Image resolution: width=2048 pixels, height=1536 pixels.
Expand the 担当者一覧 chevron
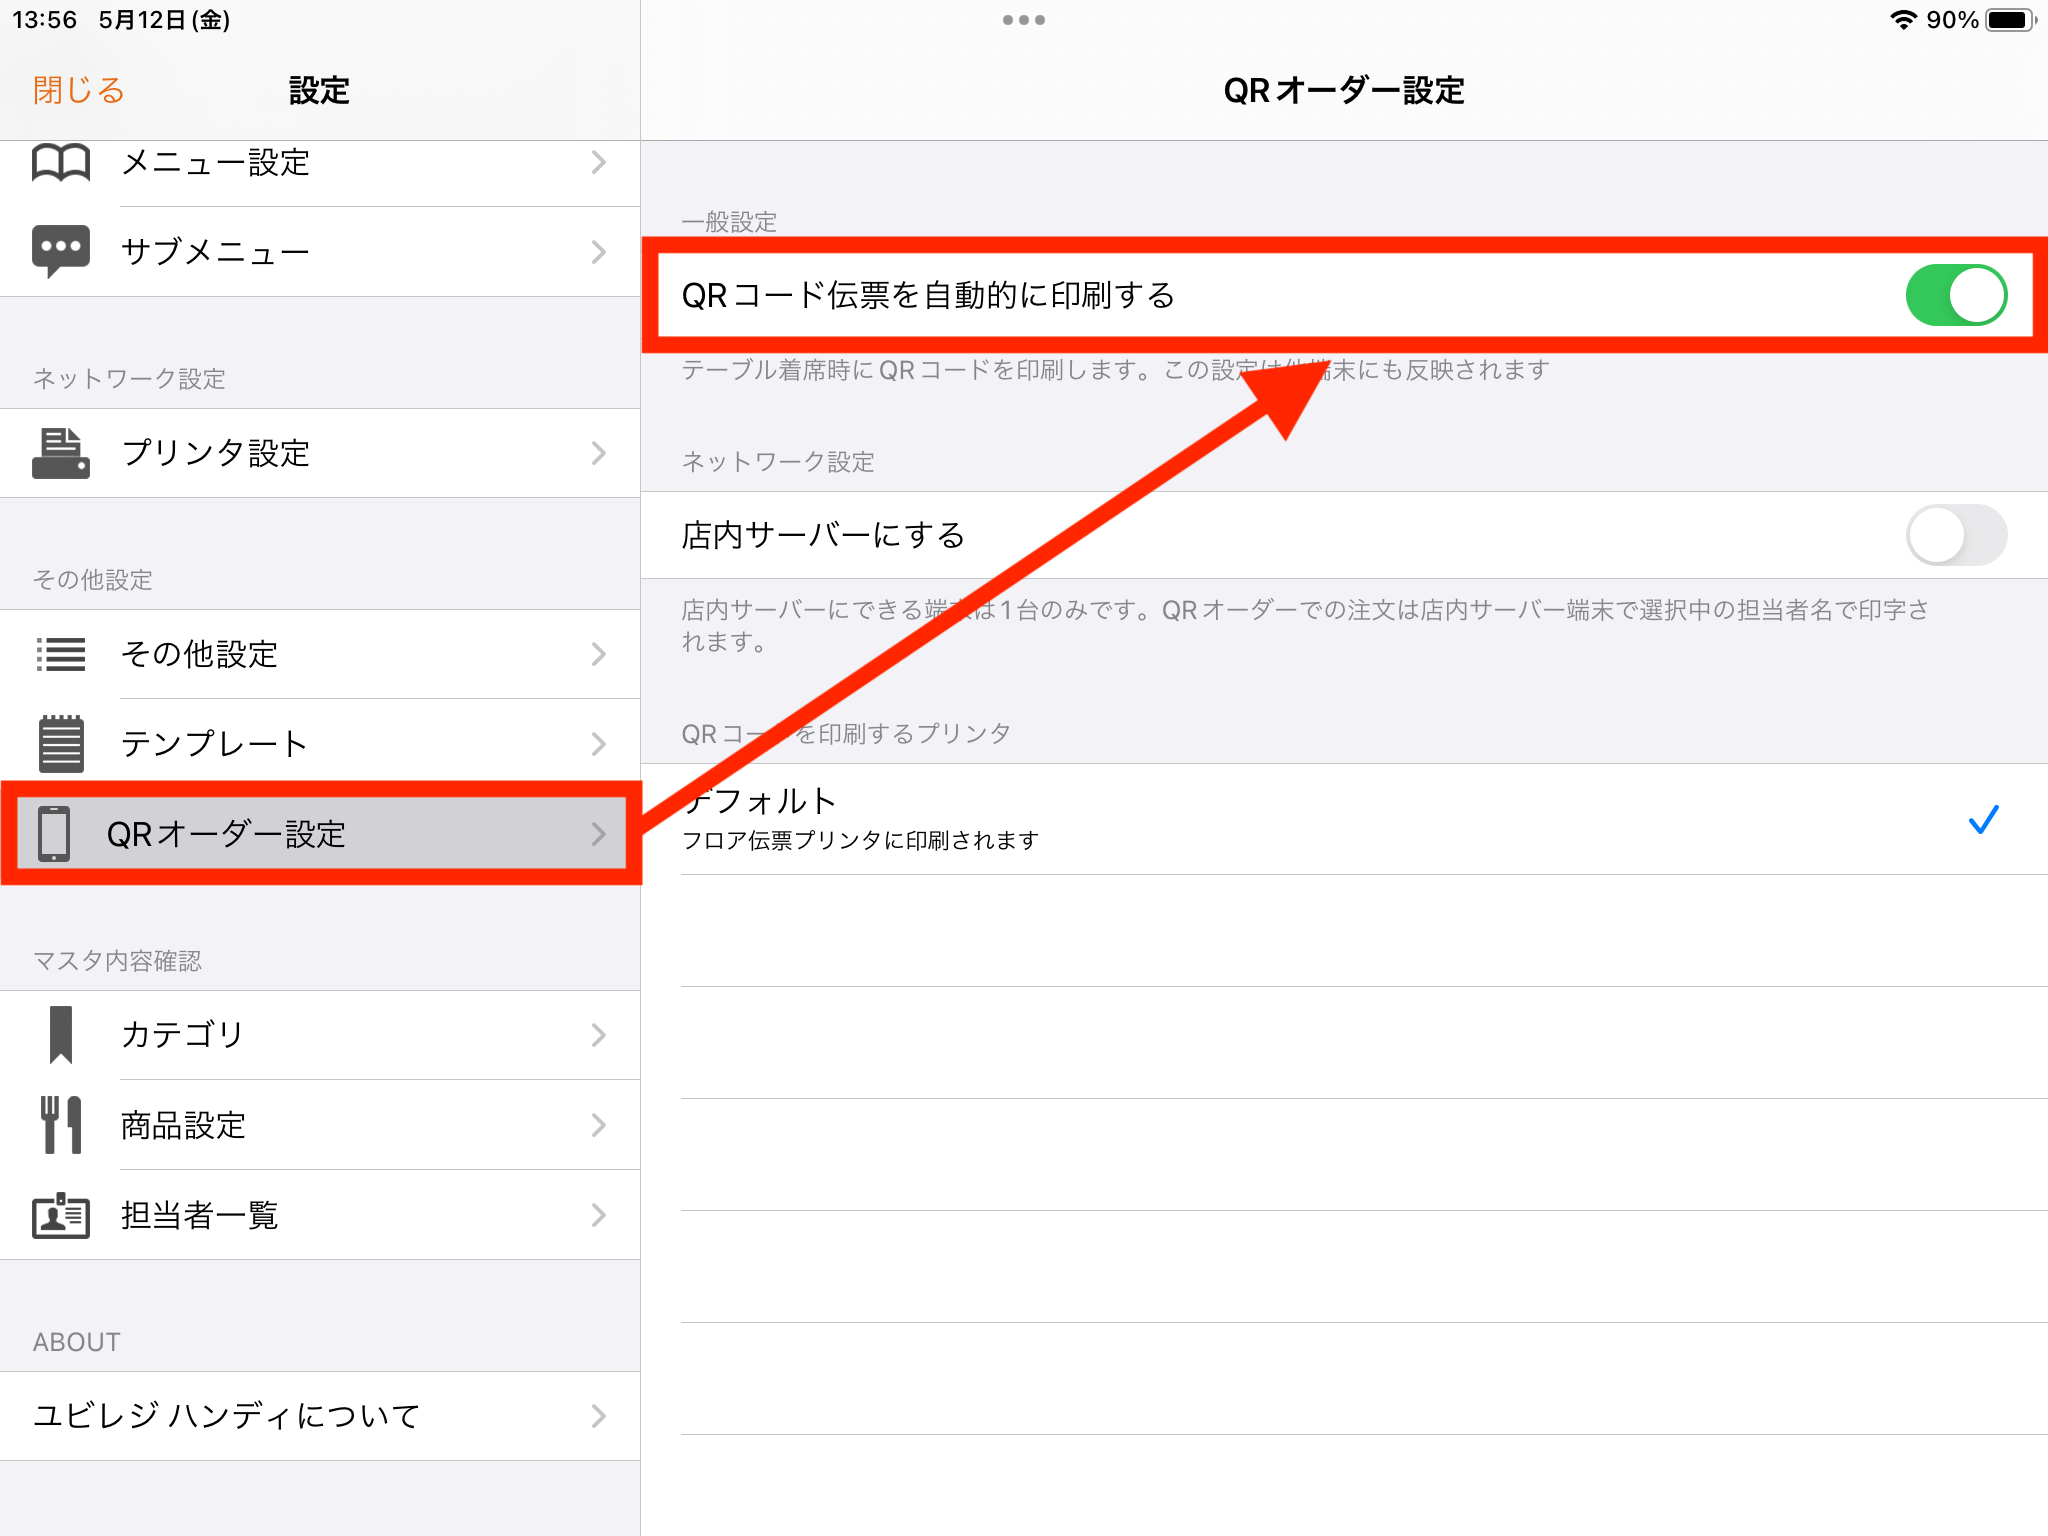598,1215
